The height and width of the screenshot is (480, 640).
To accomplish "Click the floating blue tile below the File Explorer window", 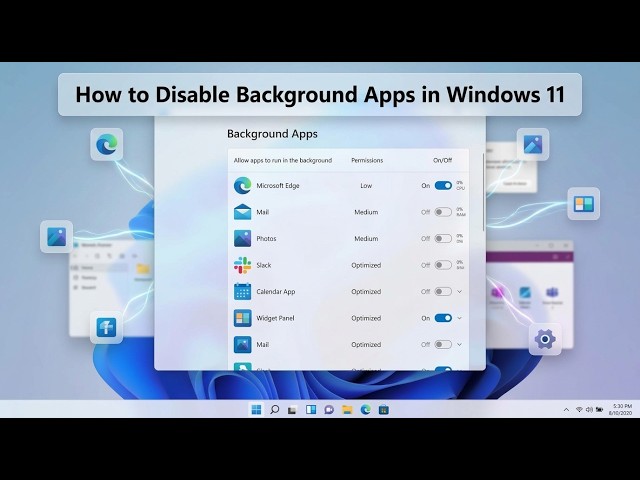I will (107, 327).
